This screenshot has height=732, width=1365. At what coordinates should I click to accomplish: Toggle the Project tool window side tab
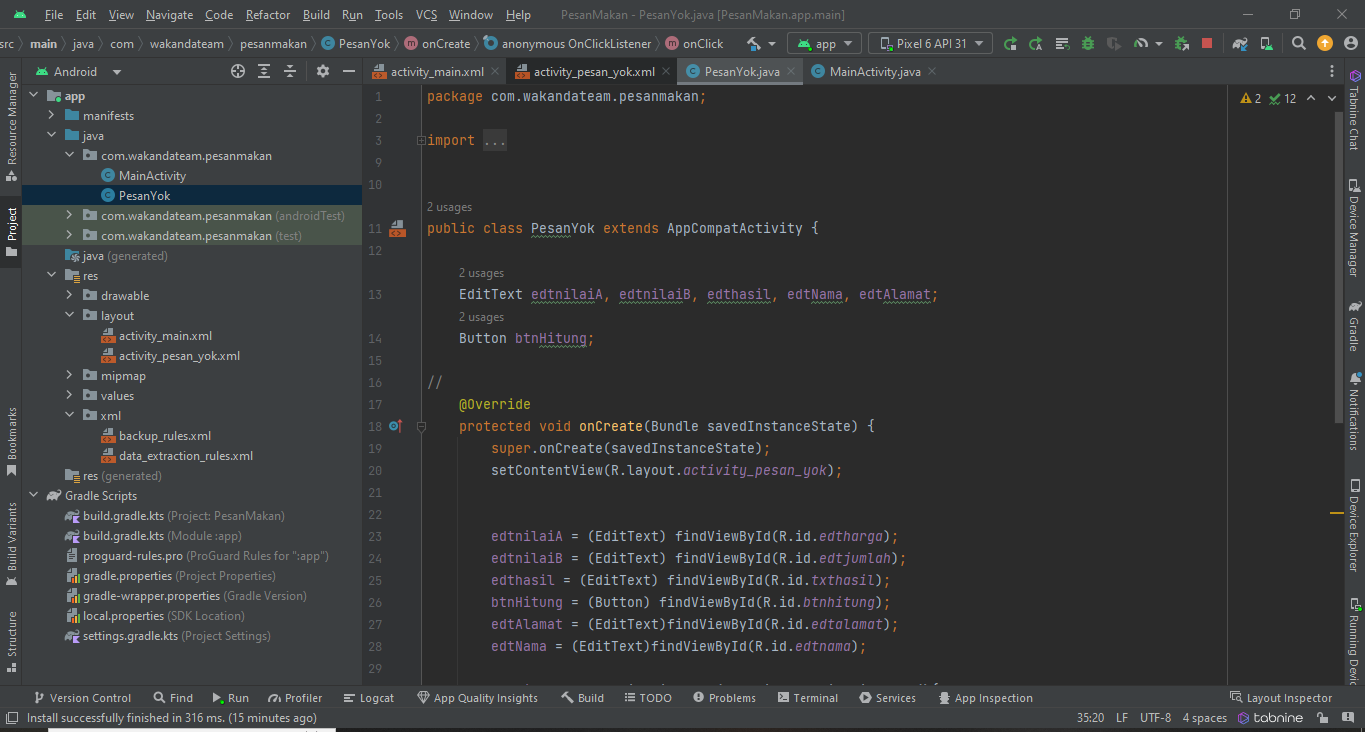pyautogui.click(x=12, y=231)
